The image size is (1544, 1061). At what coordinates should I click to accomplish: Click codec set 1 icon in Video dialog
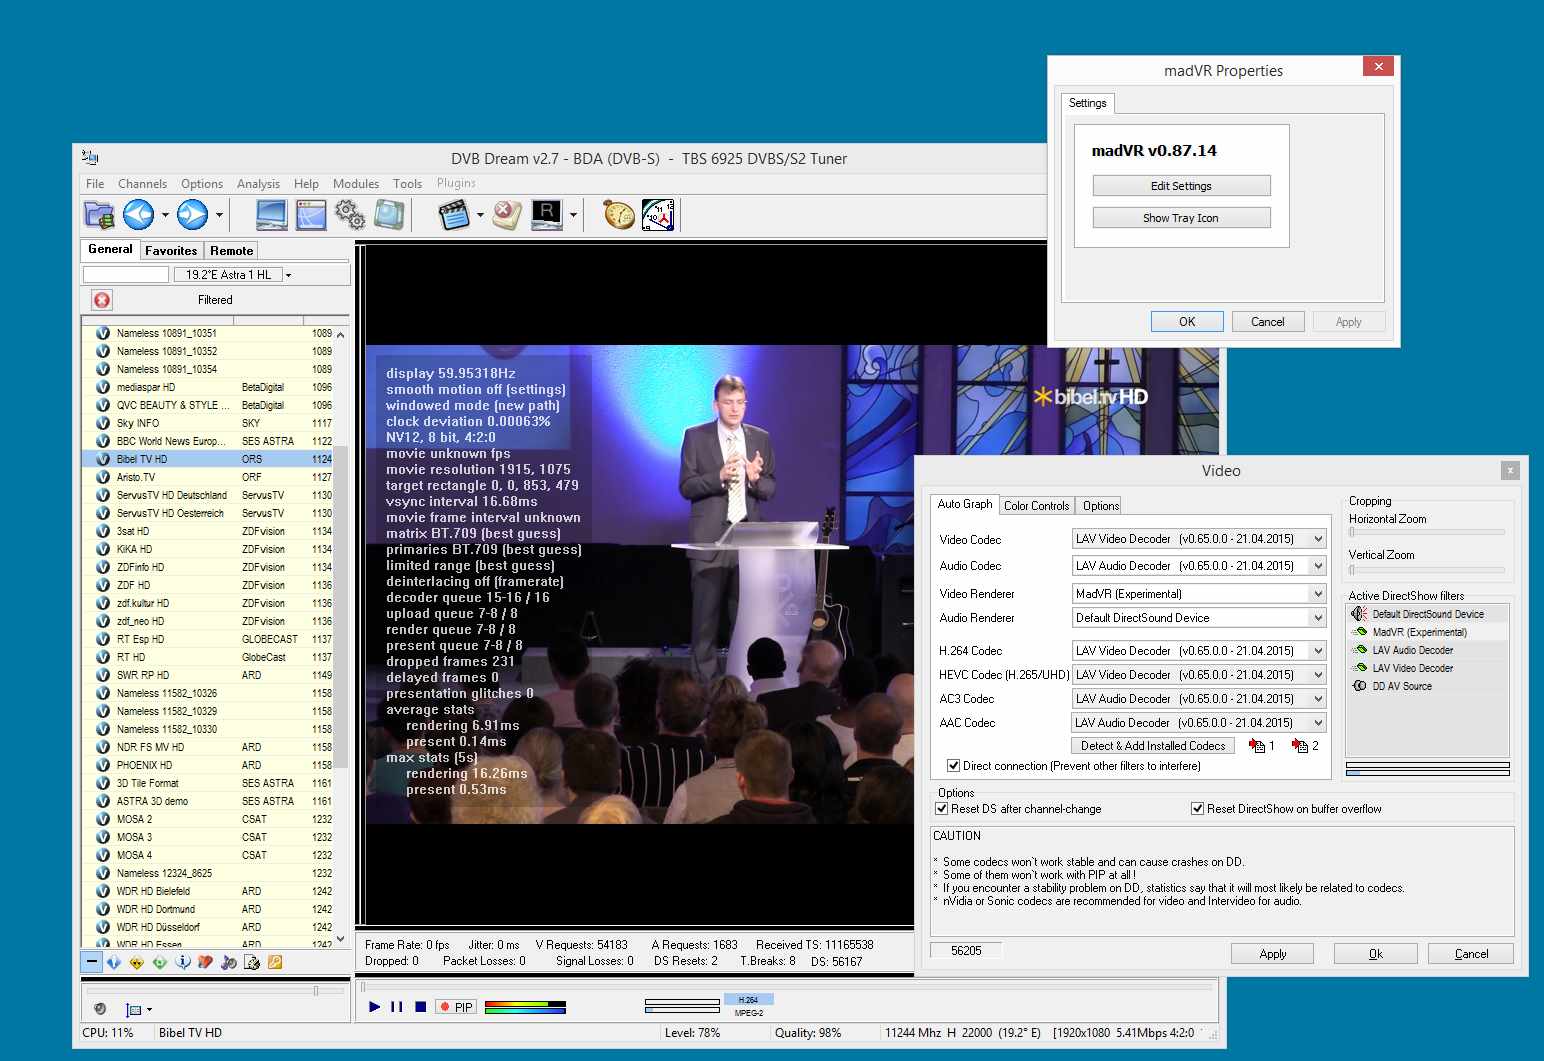coord(1257,746)
